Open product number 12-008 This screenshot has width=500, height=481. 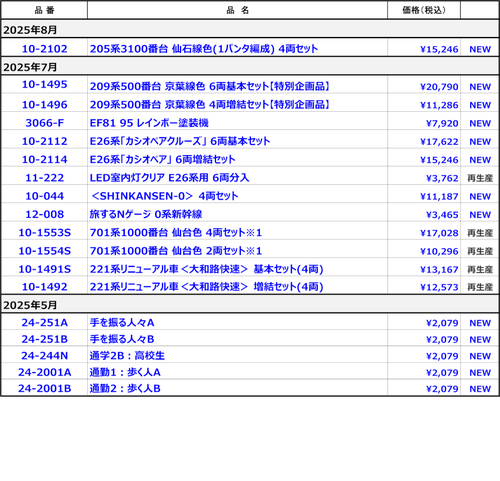pos(44,214)
